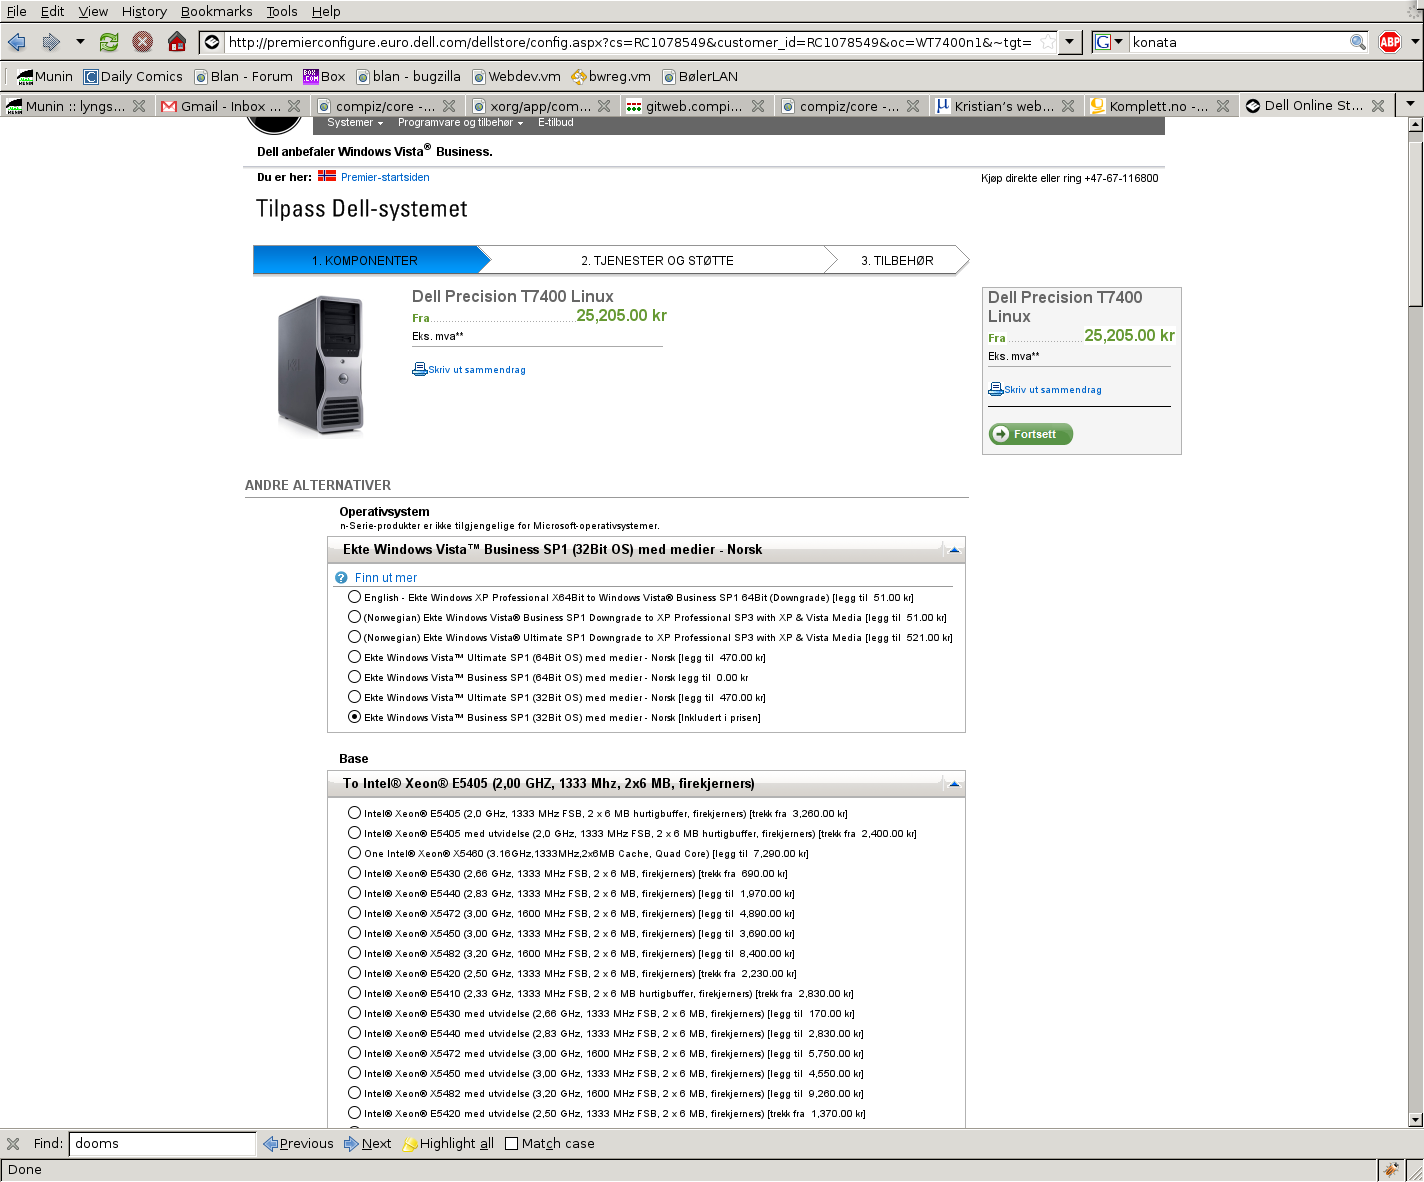Open the toolbar overflow arrow next to ABP
Screen dimensions: 1424x1182
pos(1415,42)
